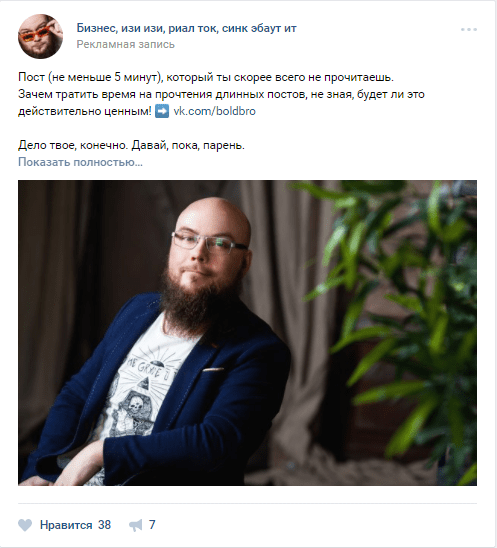
Task: Open the attached photo of the bearded man
Action: click(x=247, y=333)
